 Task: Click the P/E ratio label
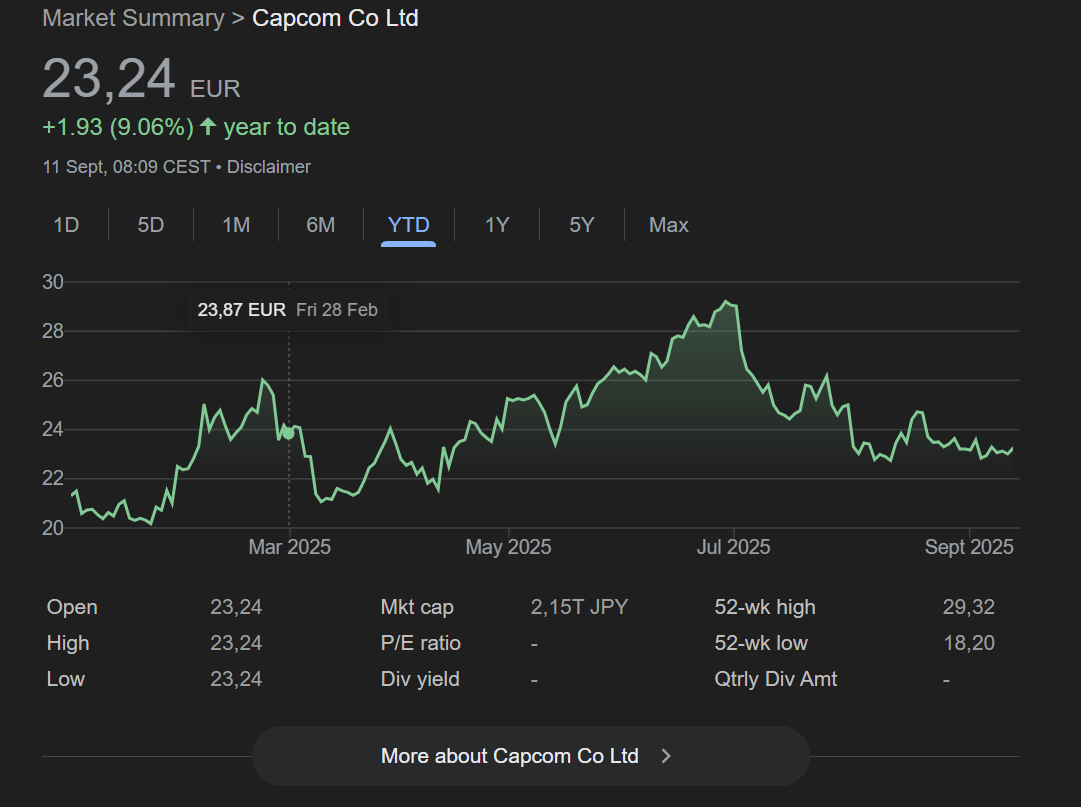click(x=421, y=643)
